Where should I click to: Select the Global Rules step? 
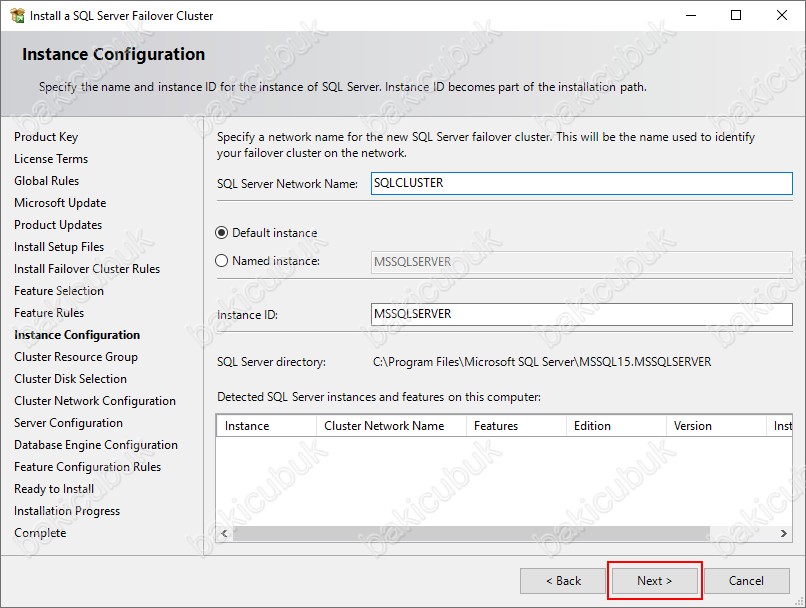pos(47,181)
